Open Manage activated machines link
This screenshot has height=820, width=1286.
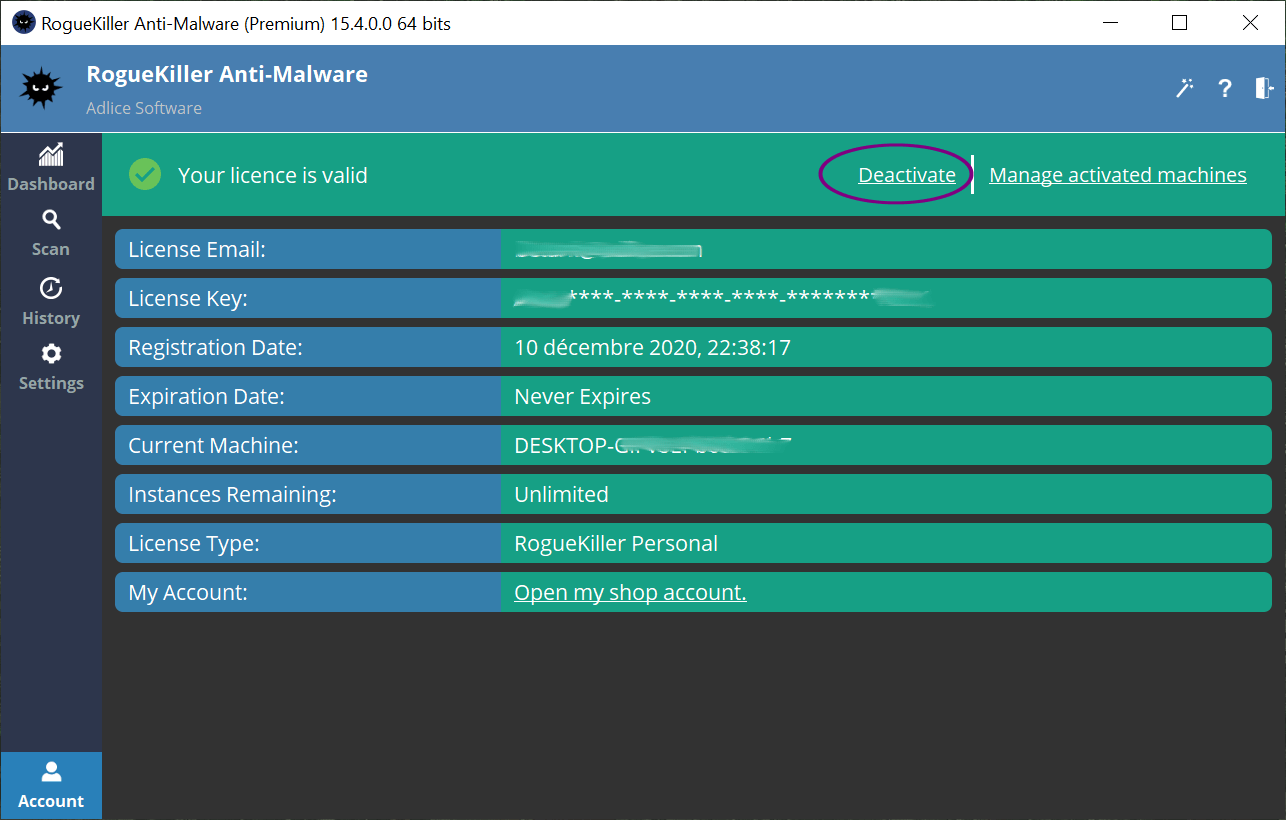[1117, 175]
